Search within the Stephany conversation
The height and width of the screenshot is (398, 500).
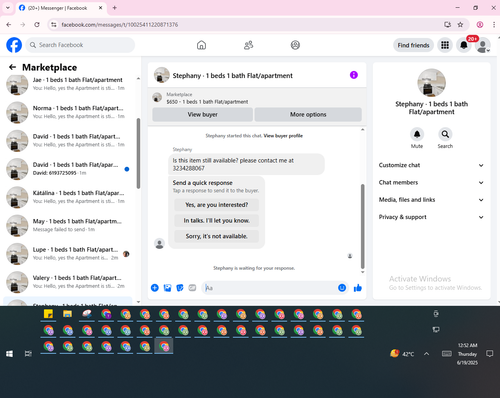click(445, 134)
